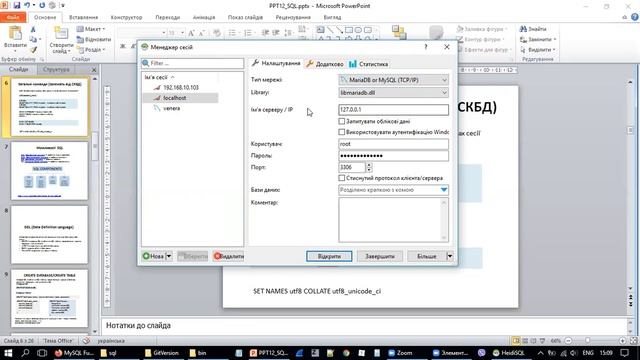
Task: Enable compressed client/server protocol checkbox
Action: [342, 178]
